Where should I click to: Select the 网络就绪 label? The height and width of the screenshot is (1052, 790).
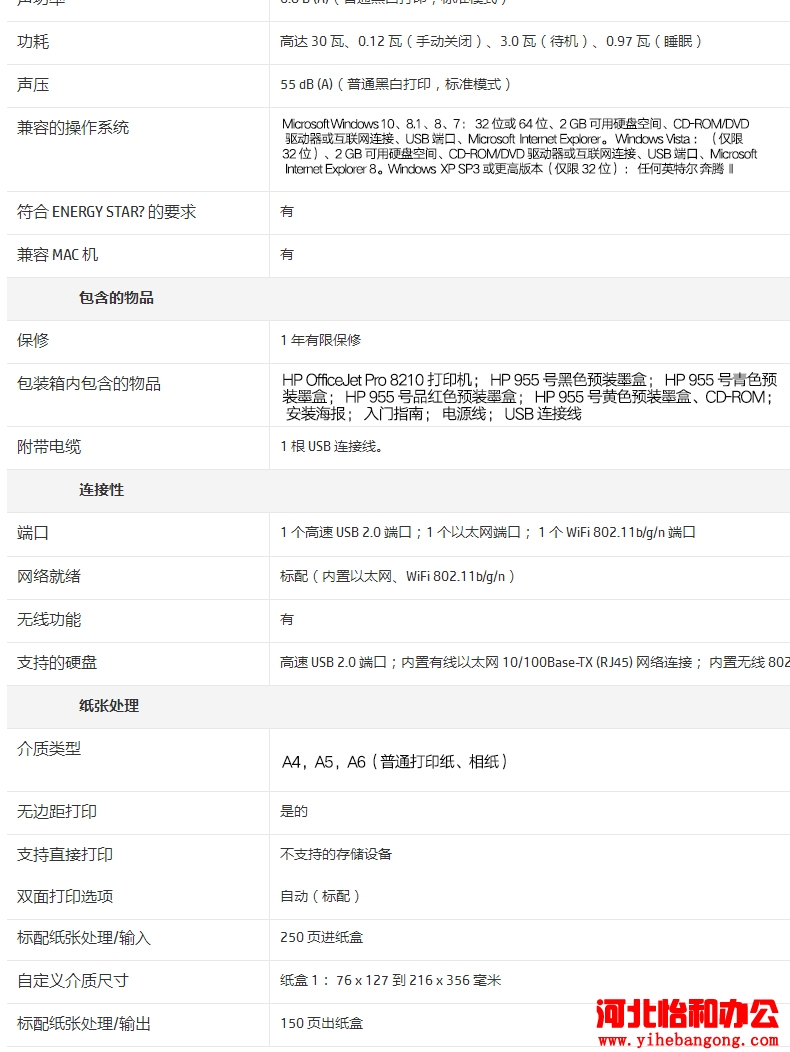[49, 576]
